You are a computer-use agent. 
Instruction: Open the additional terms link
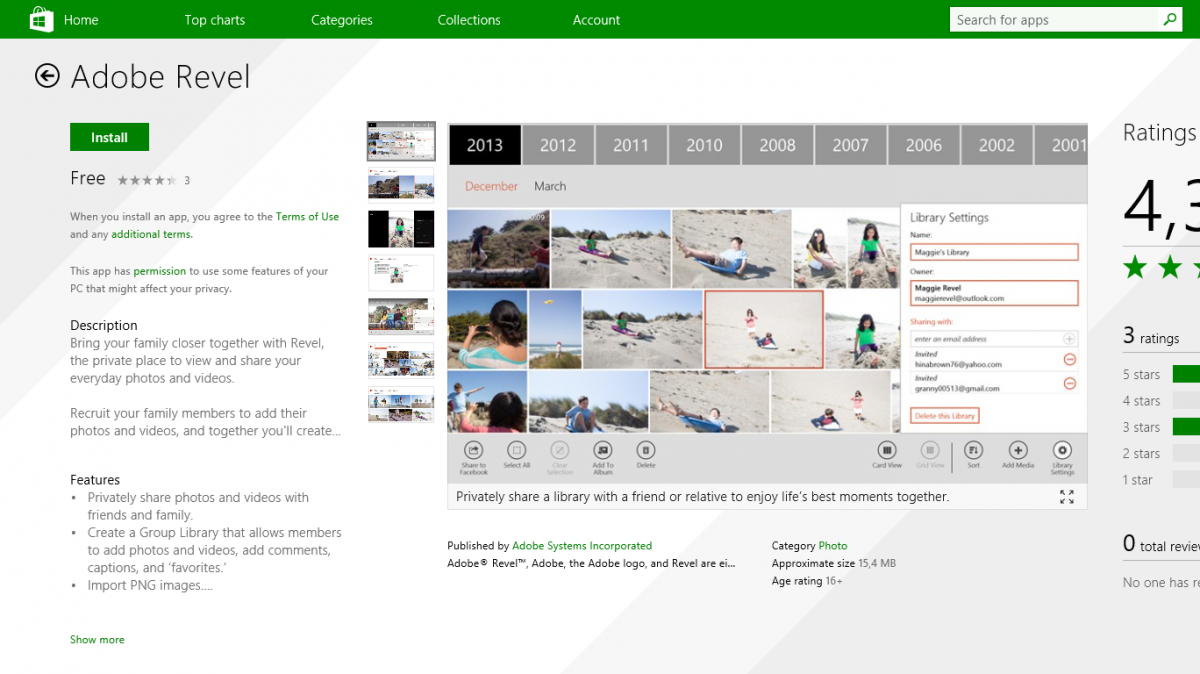click(x=151, y=234)
